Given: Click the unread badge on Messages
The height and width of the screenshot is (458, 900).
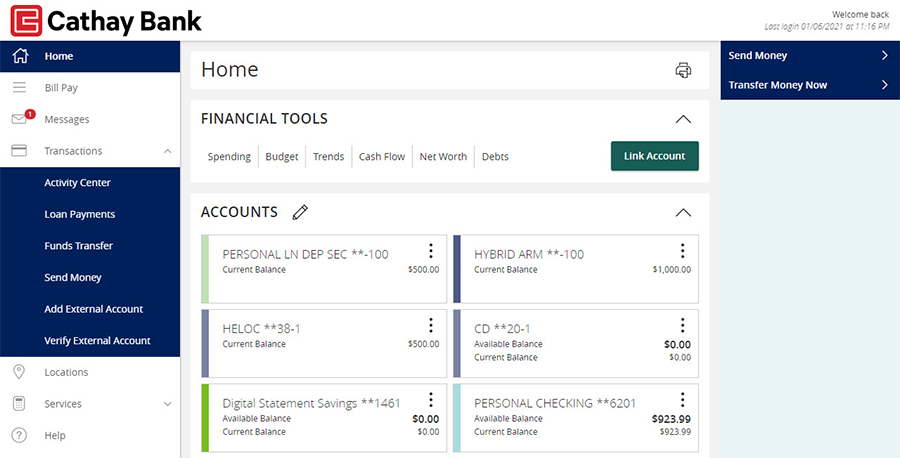Looking at the screenshot, I should click(30, 114).
